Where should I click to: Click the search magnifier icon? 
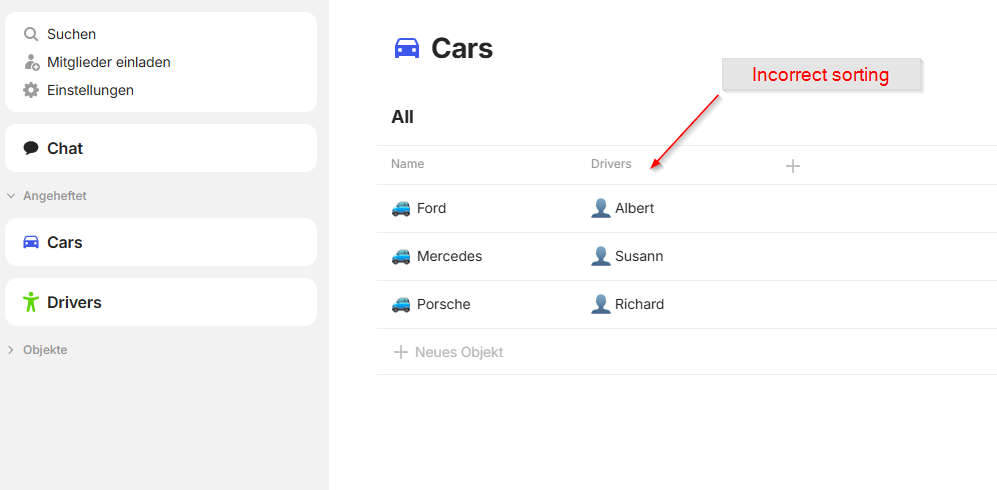(31, 34)
